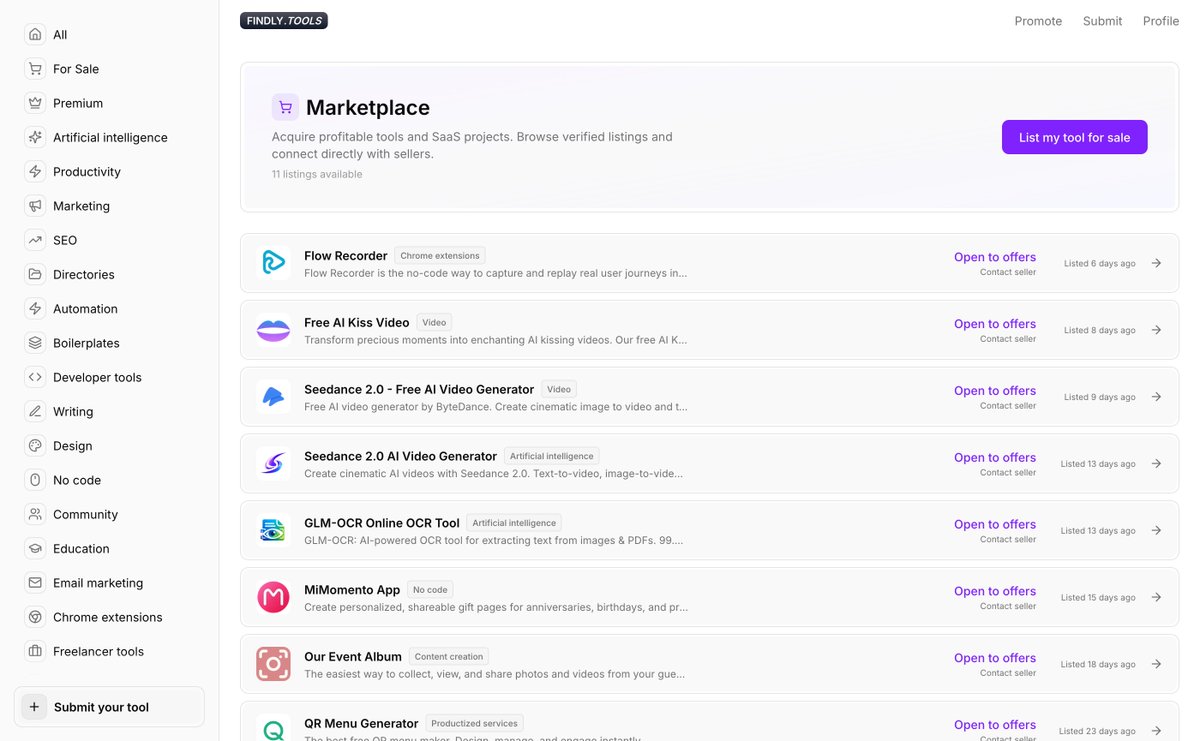The image size is (1200, 741).
Task: Click the Productized services tag on QR Menu Generator
Action: [x=474, y=723]
